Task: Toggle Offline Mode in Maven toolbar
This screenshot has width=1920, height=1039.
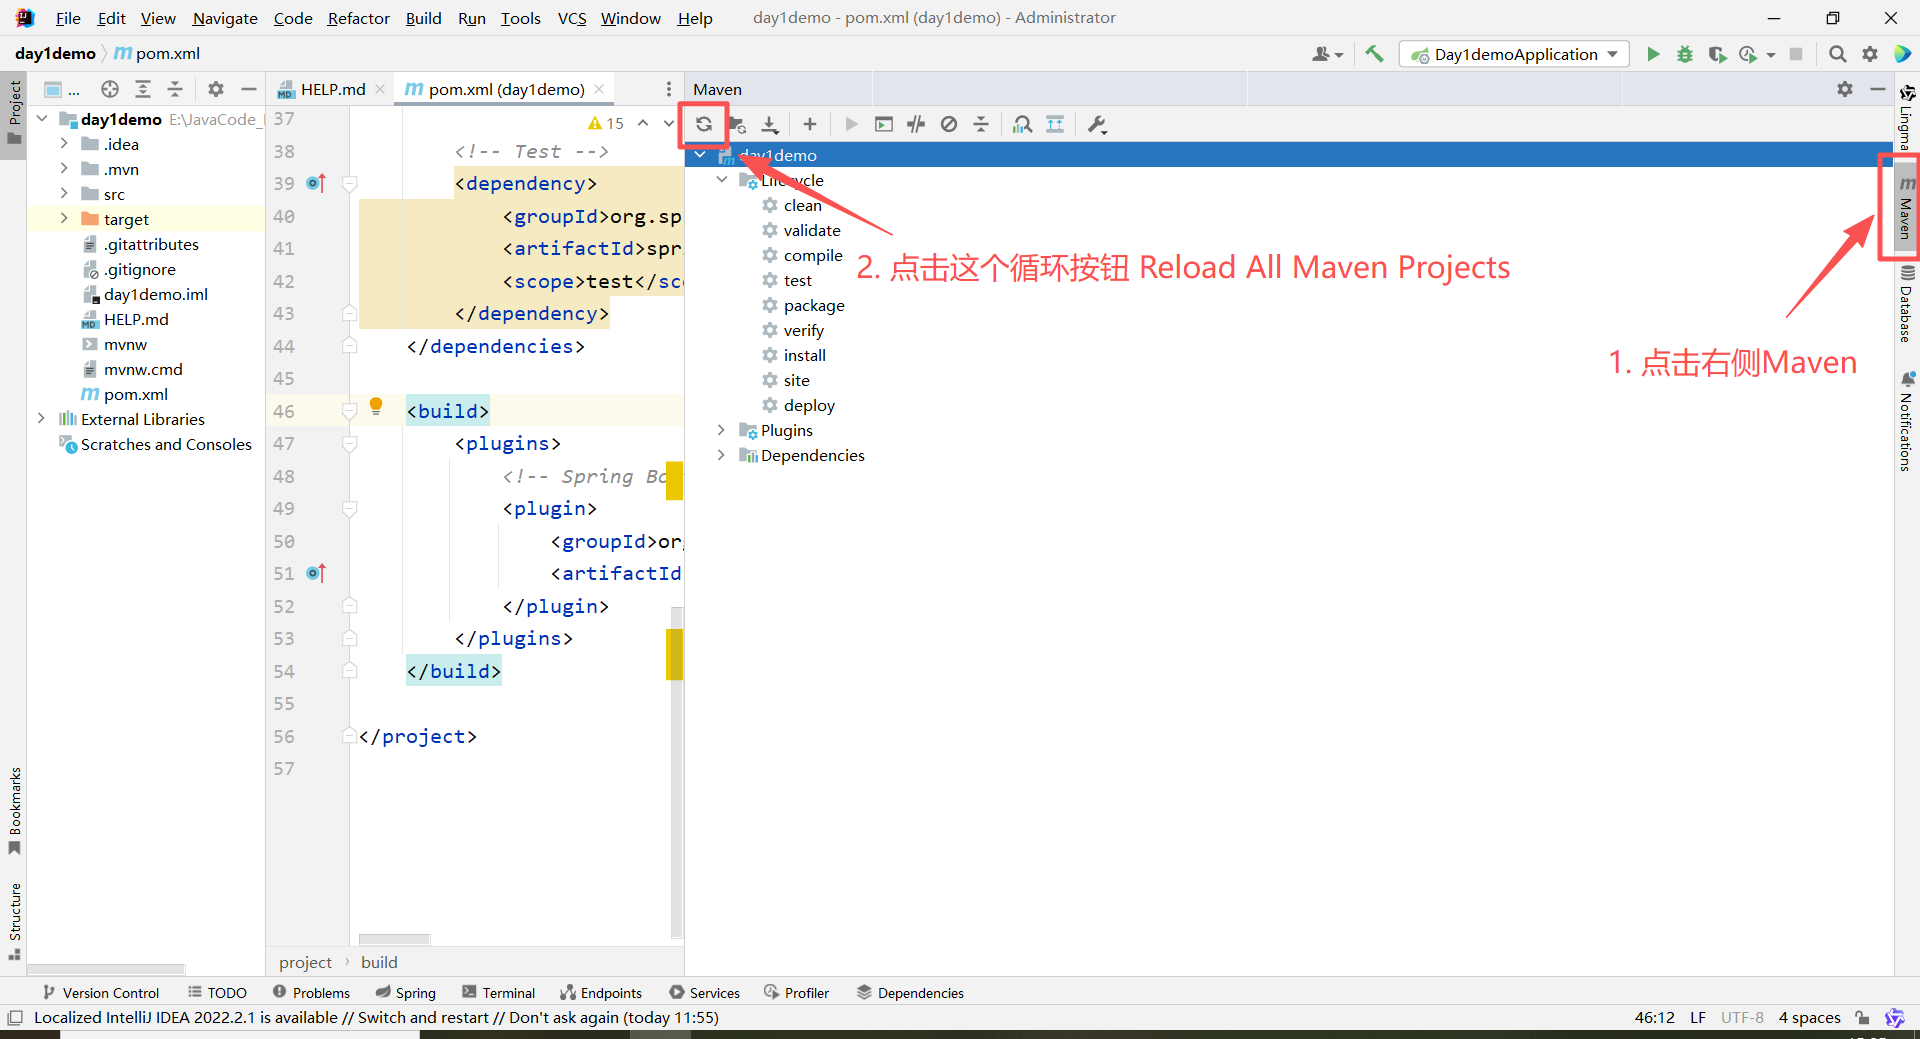Action: click(916, 124)
